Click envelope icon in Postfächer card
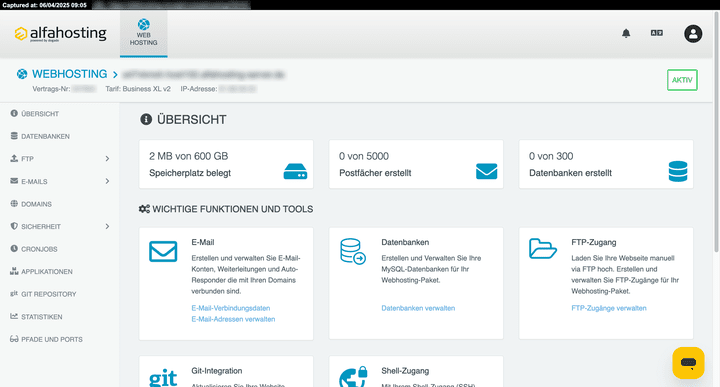 (487, 171)
